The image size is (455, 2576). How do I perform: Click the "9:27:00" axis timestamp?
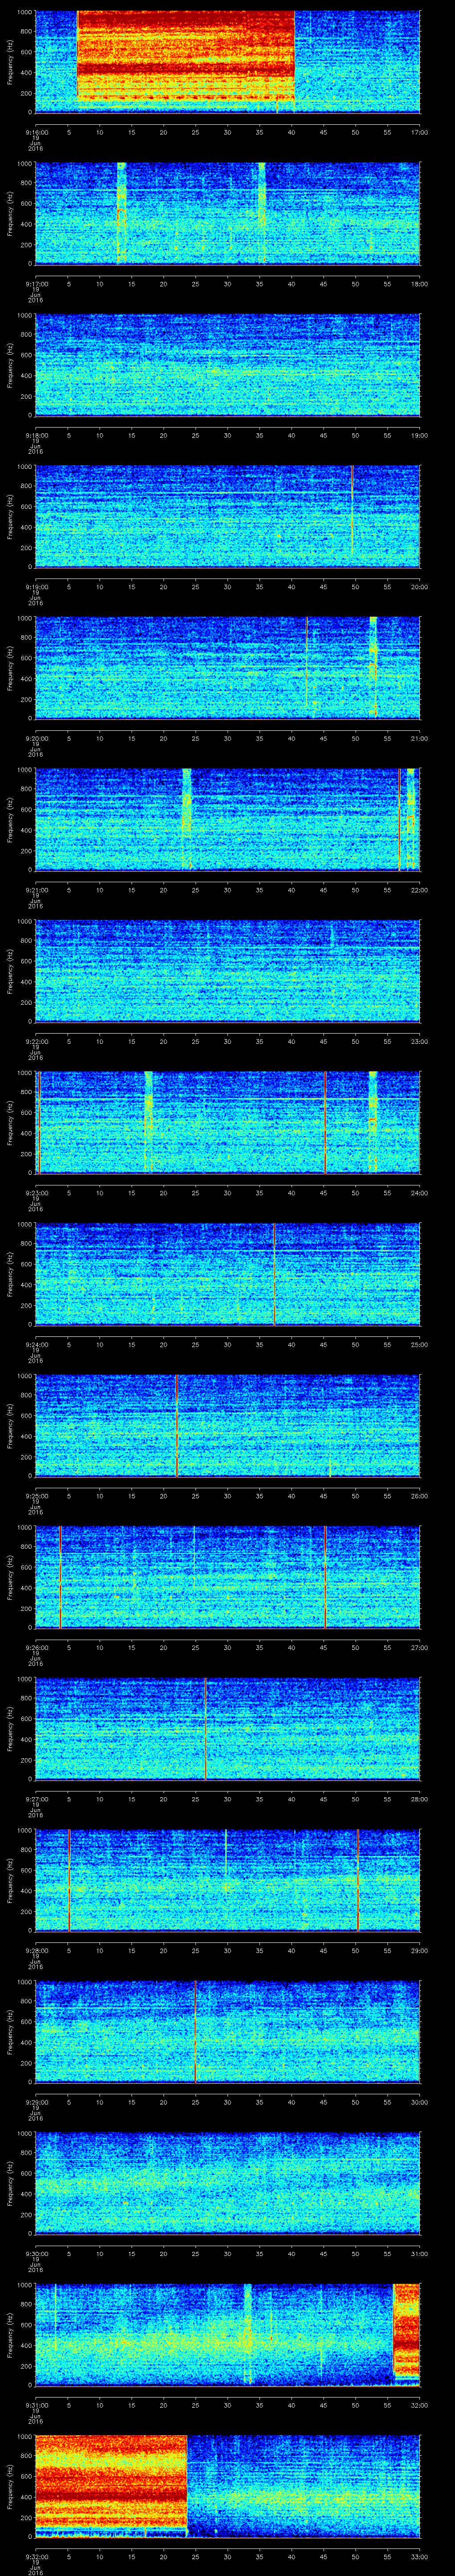(37, 1798)
